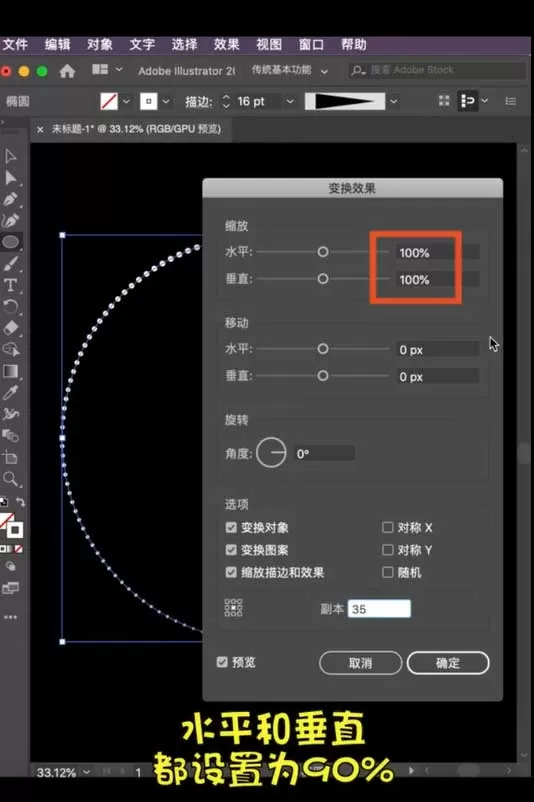Select the Zoom tool
The height and width of the screenshot is (802, 534).
[x=10, y=479]
